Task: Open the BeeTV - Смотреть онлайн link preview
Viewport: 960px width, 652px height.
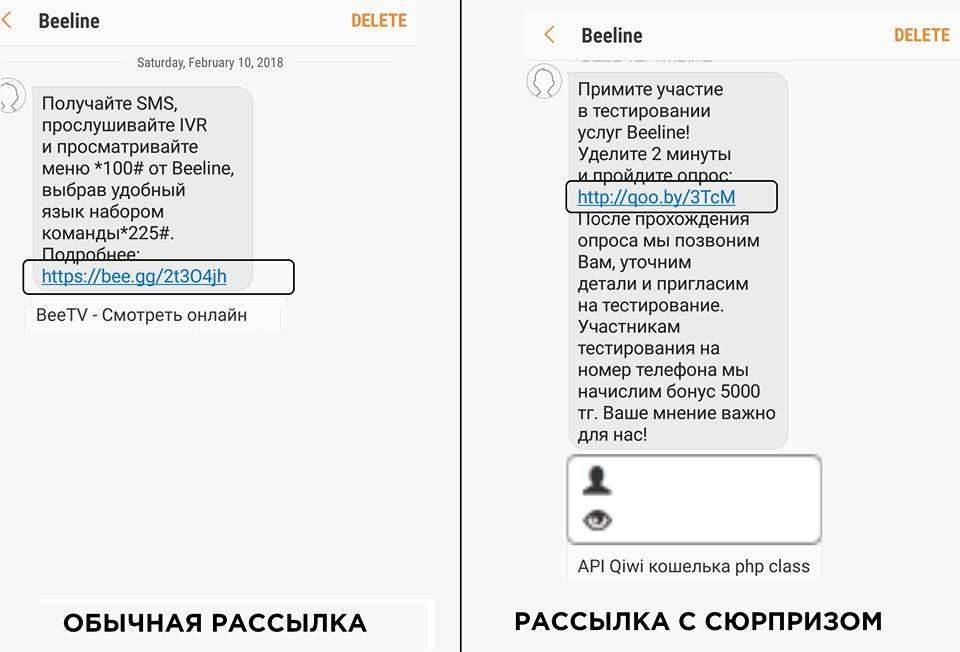Action: coord(141,315)
